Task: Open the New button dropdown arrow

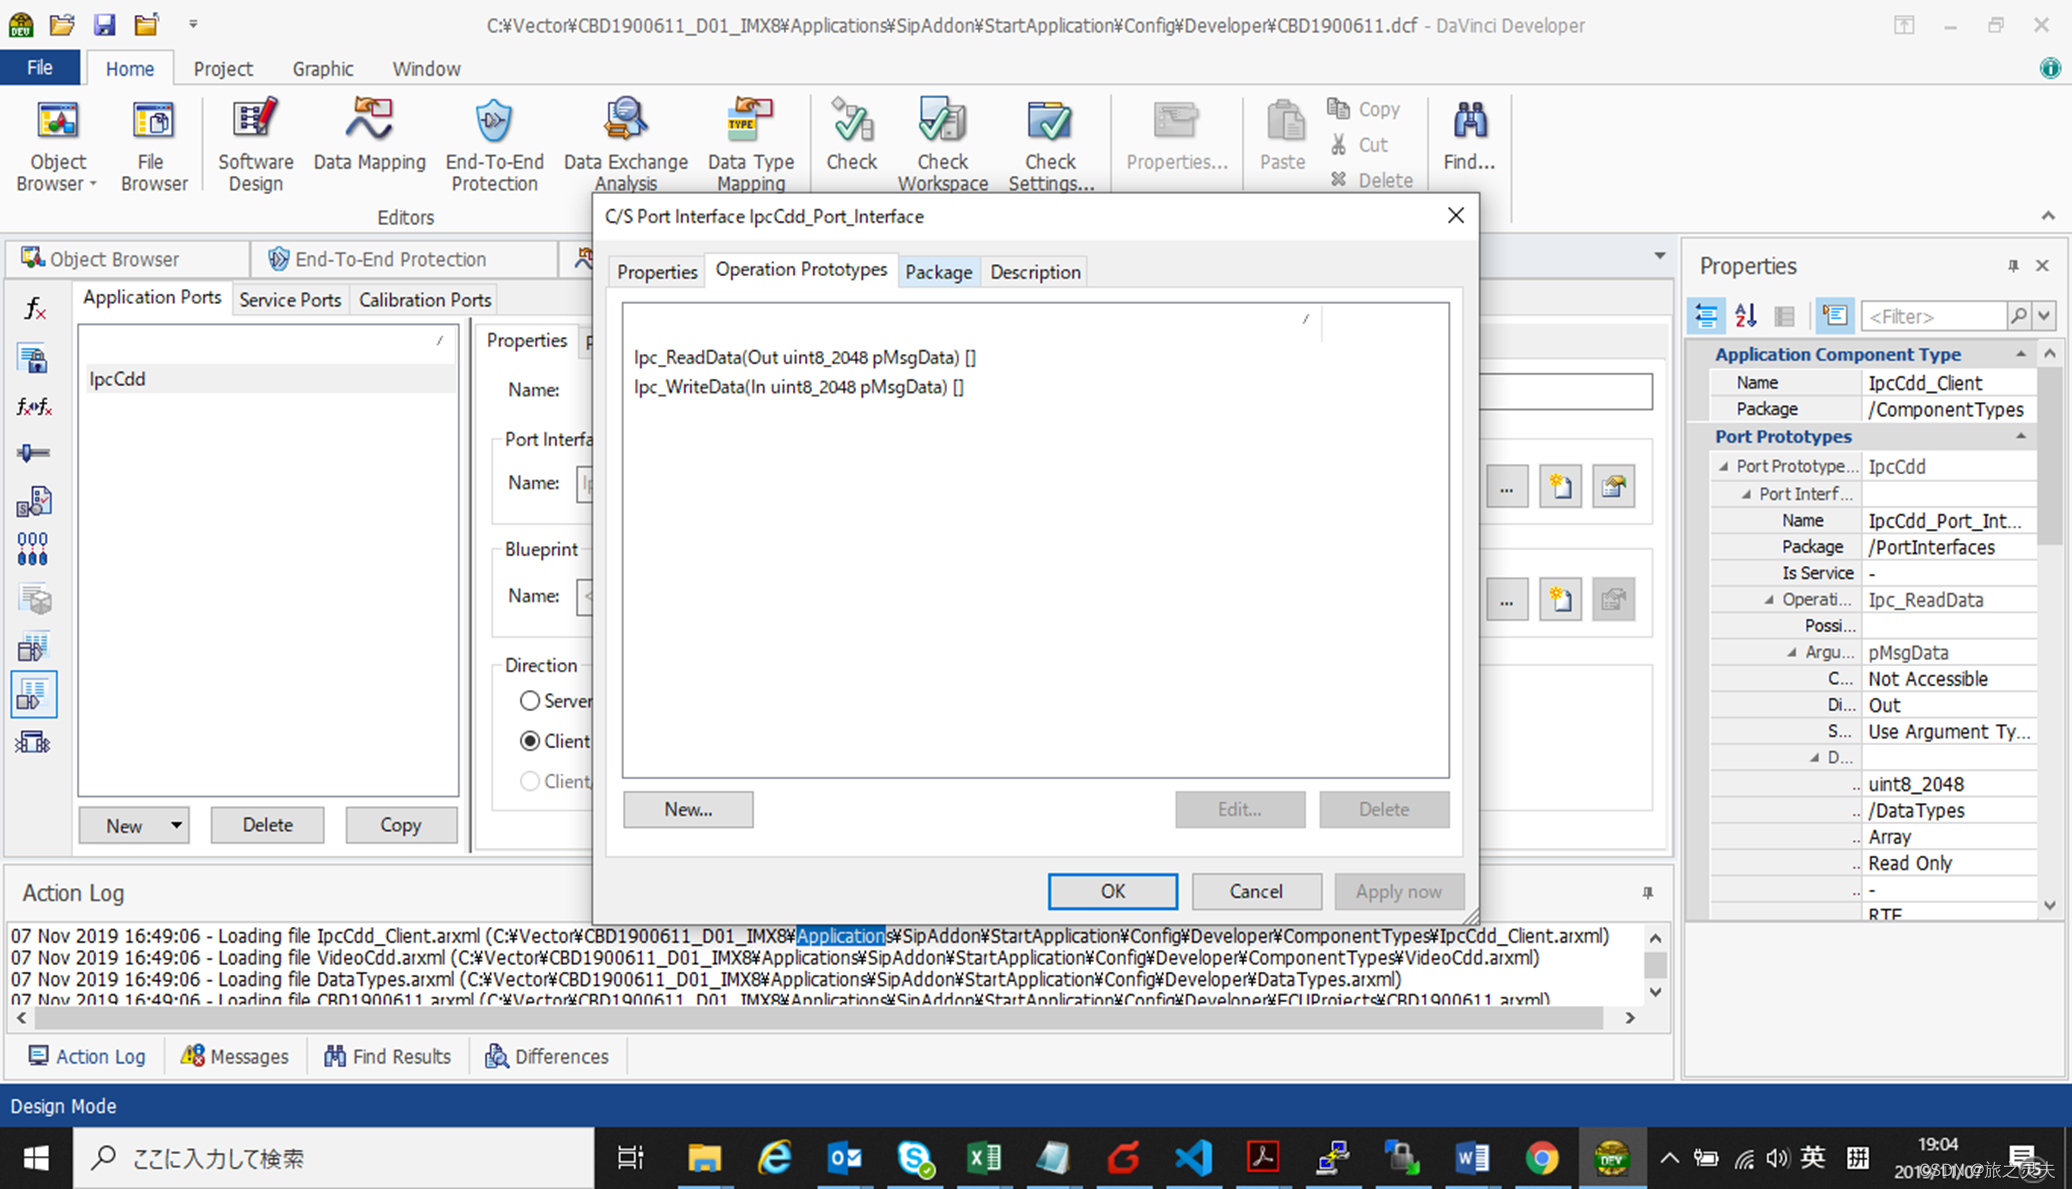Action: coord(176,826)
